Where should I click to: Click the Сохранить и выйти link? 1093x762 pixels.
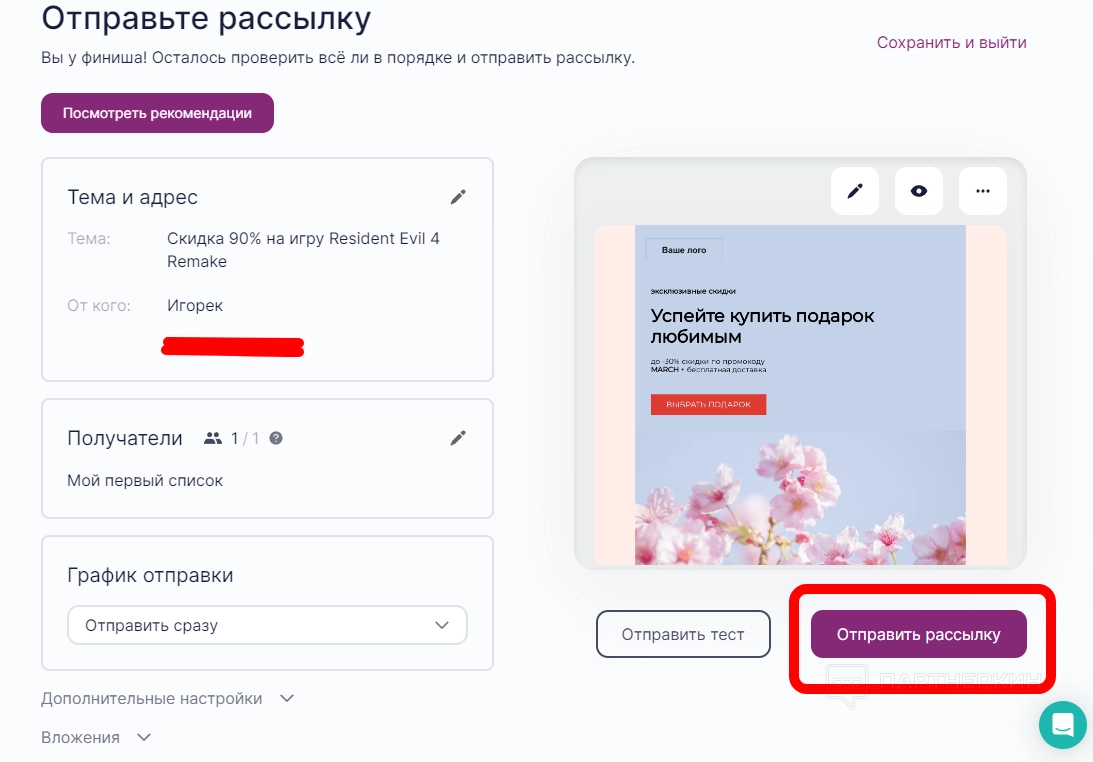pyautogui.click(x=951, y=42)
